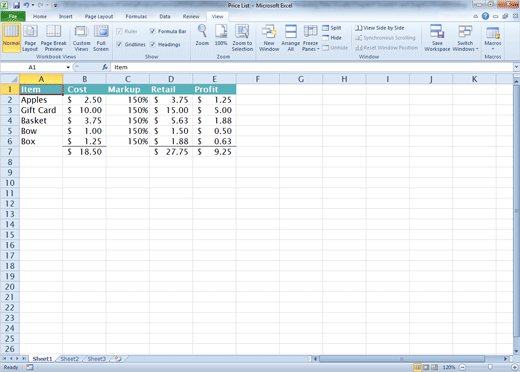Open the Zoom magnifier dialog
This screenshot has width=520, height=372.
pos(202,35)
